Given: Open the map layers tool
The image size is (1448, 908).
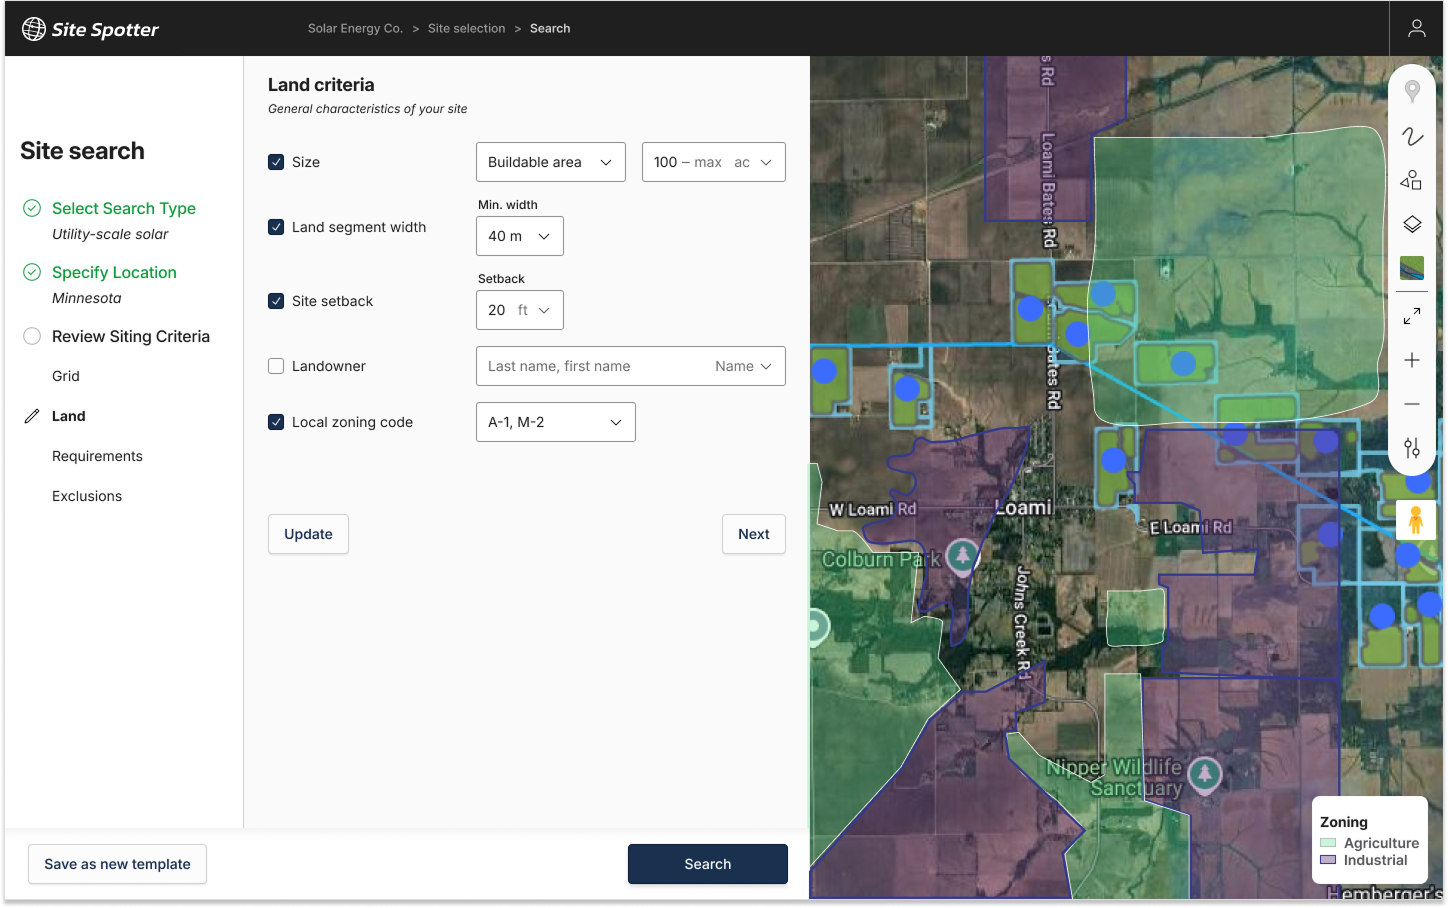Looking at the screenshot, I should (1412, 224).
